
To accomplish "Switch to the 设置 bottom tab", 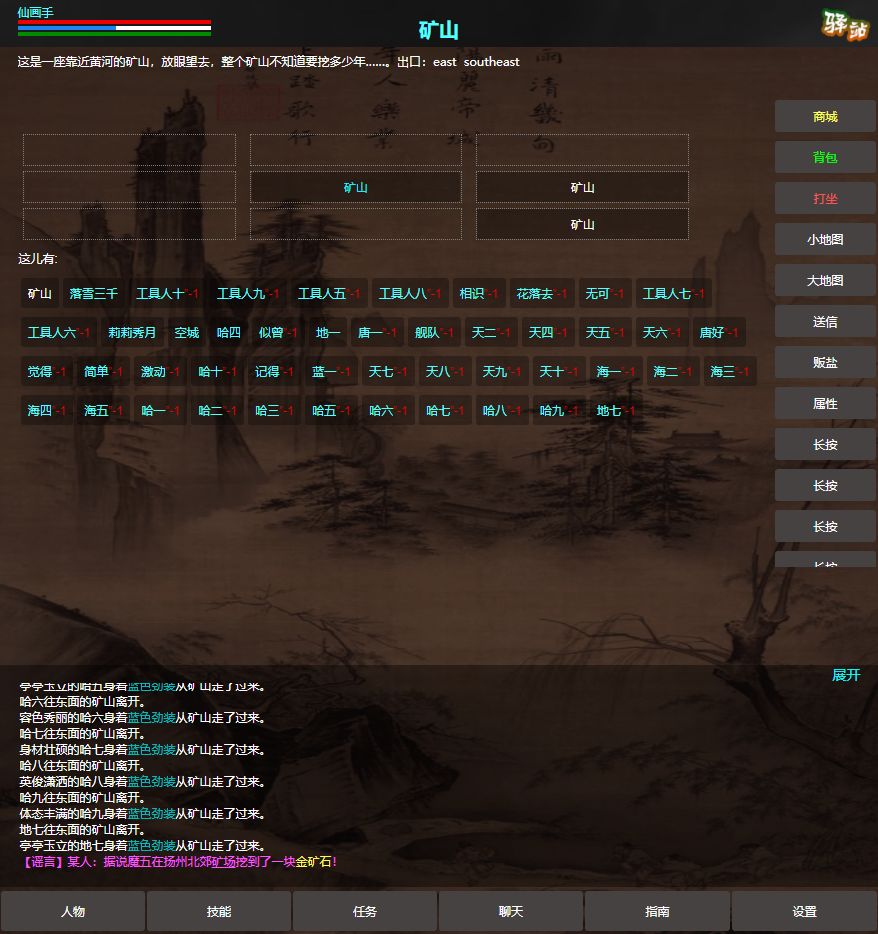I will coord(804,911).
